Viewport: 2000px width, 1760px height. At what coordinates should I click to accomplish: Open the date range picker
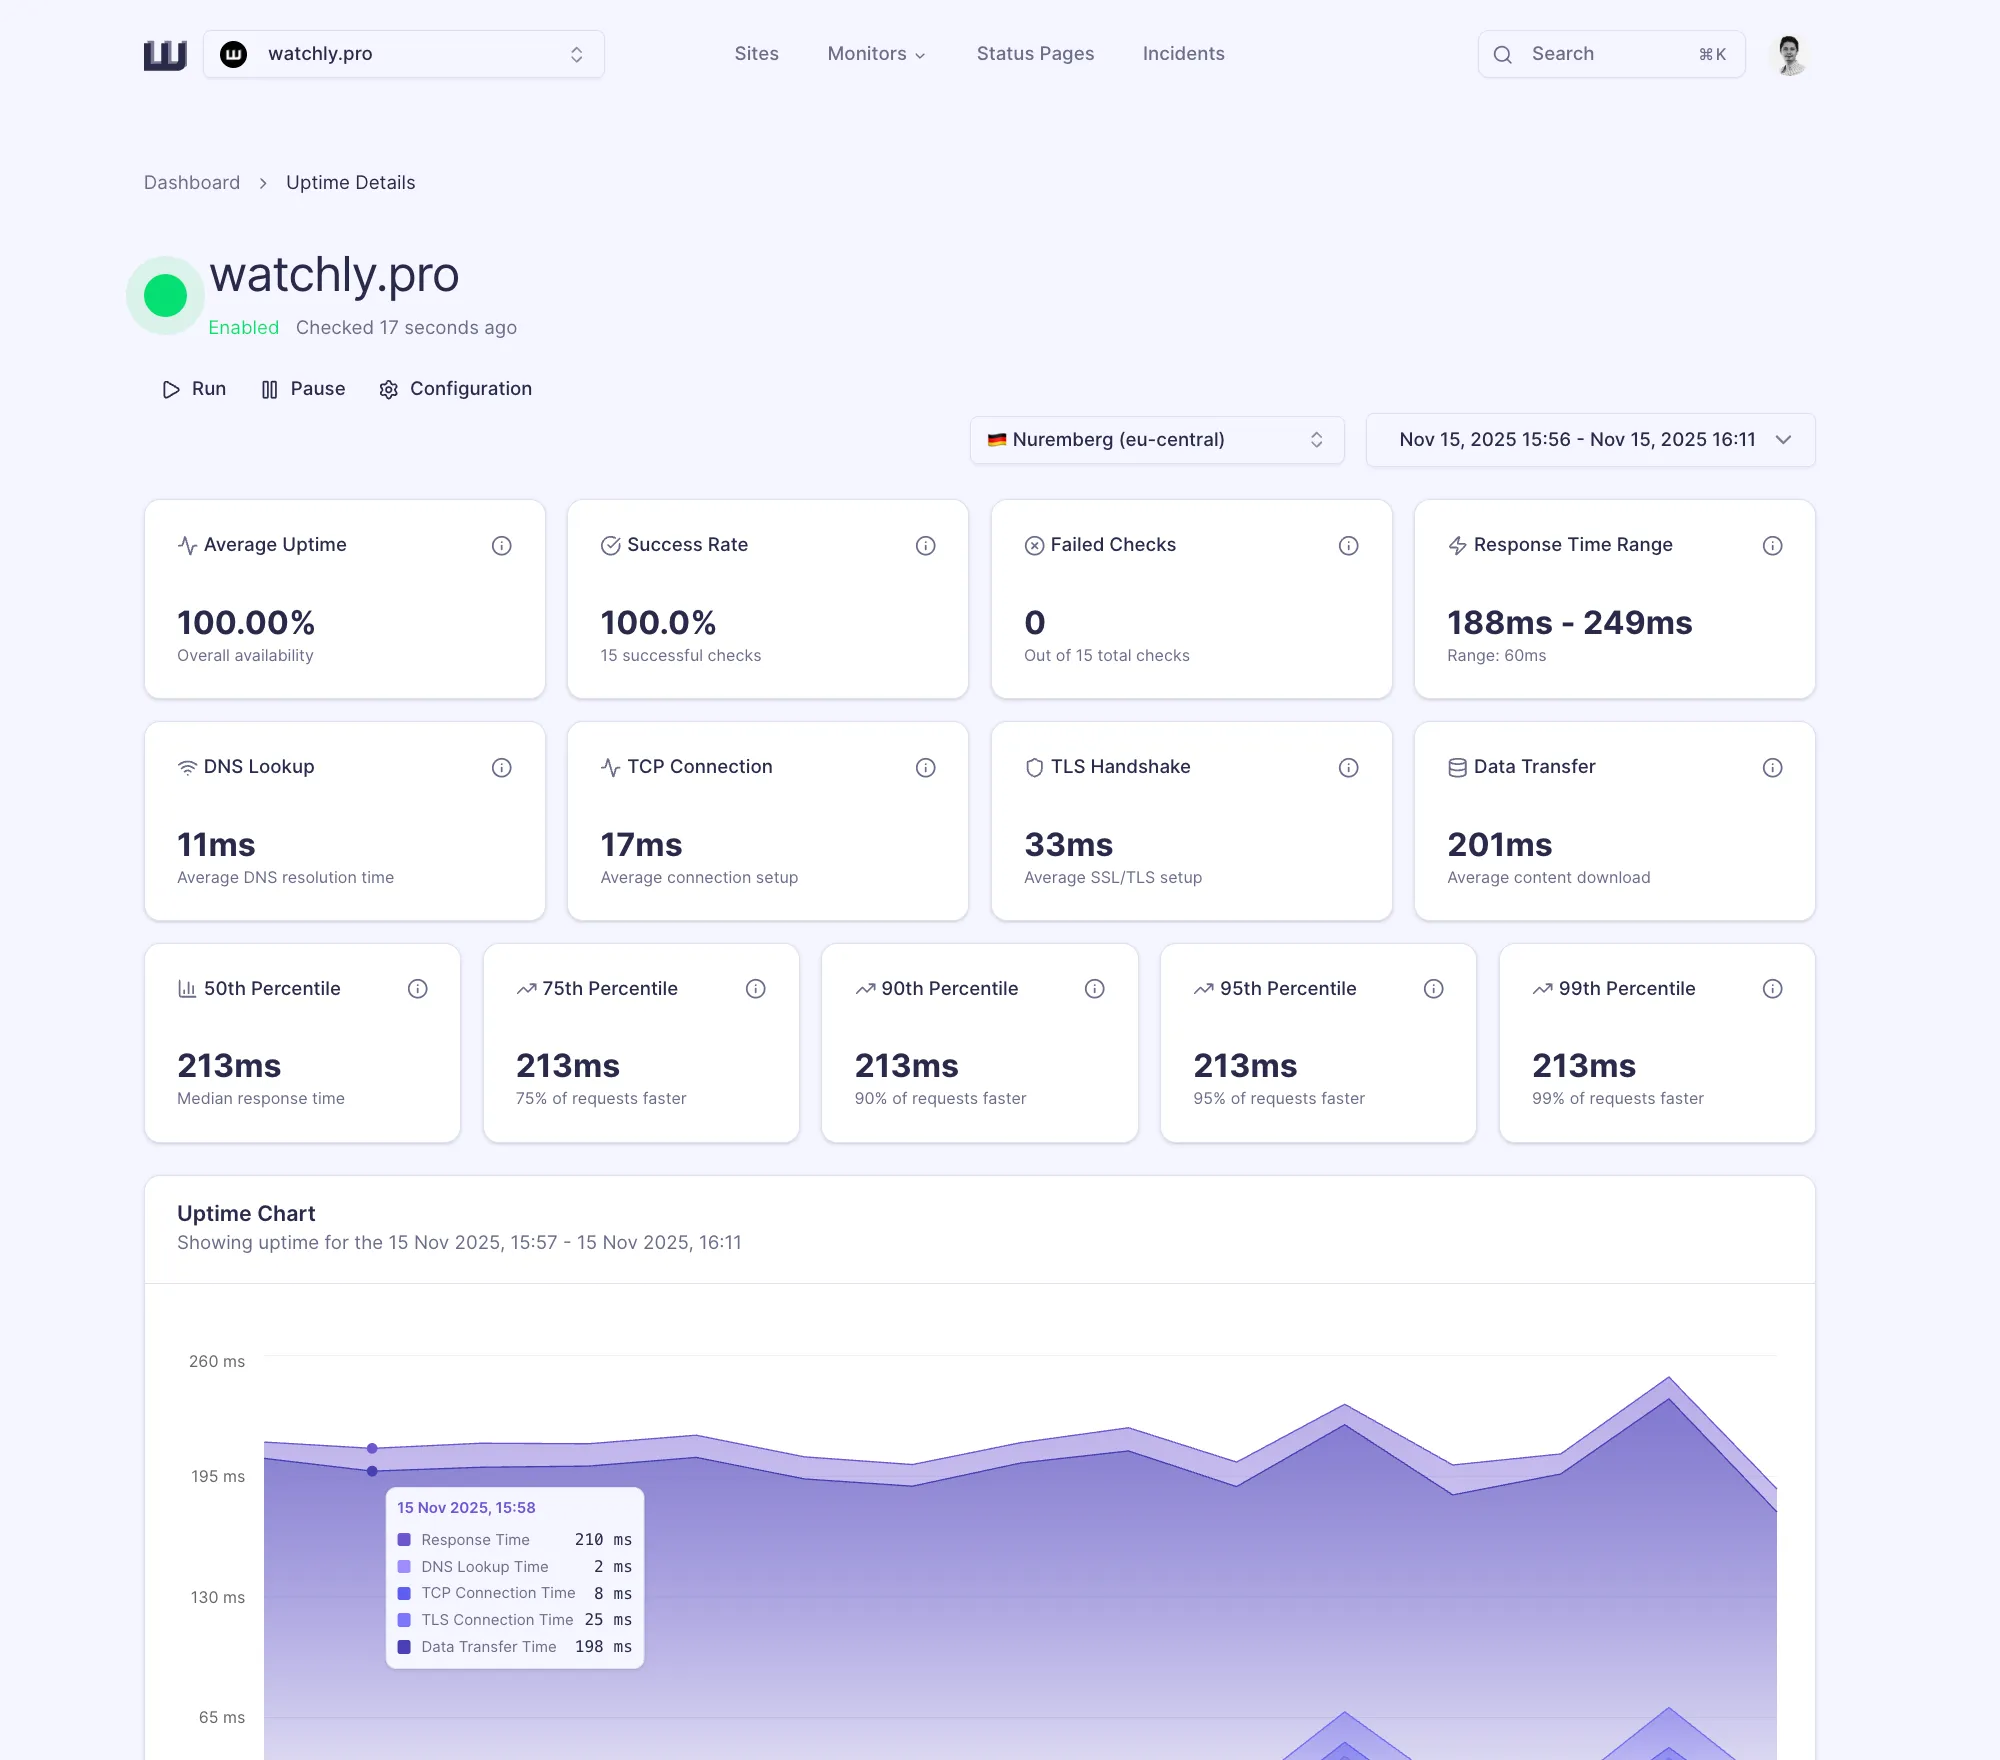pos(1590,440)
